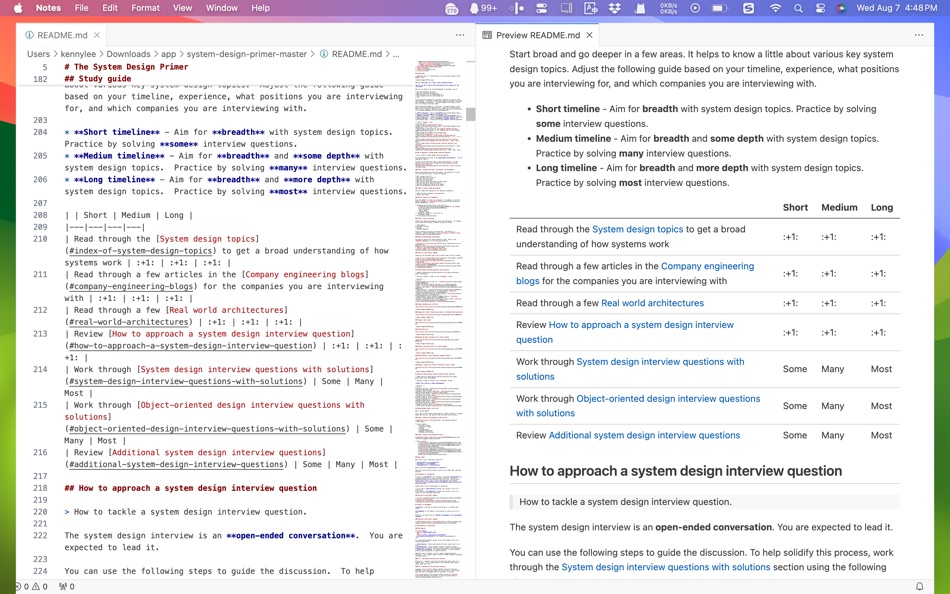This screenshot has height=594, width=950.
Task: Click the app breadcrumb segment
Action: click(x=168, y=54)
